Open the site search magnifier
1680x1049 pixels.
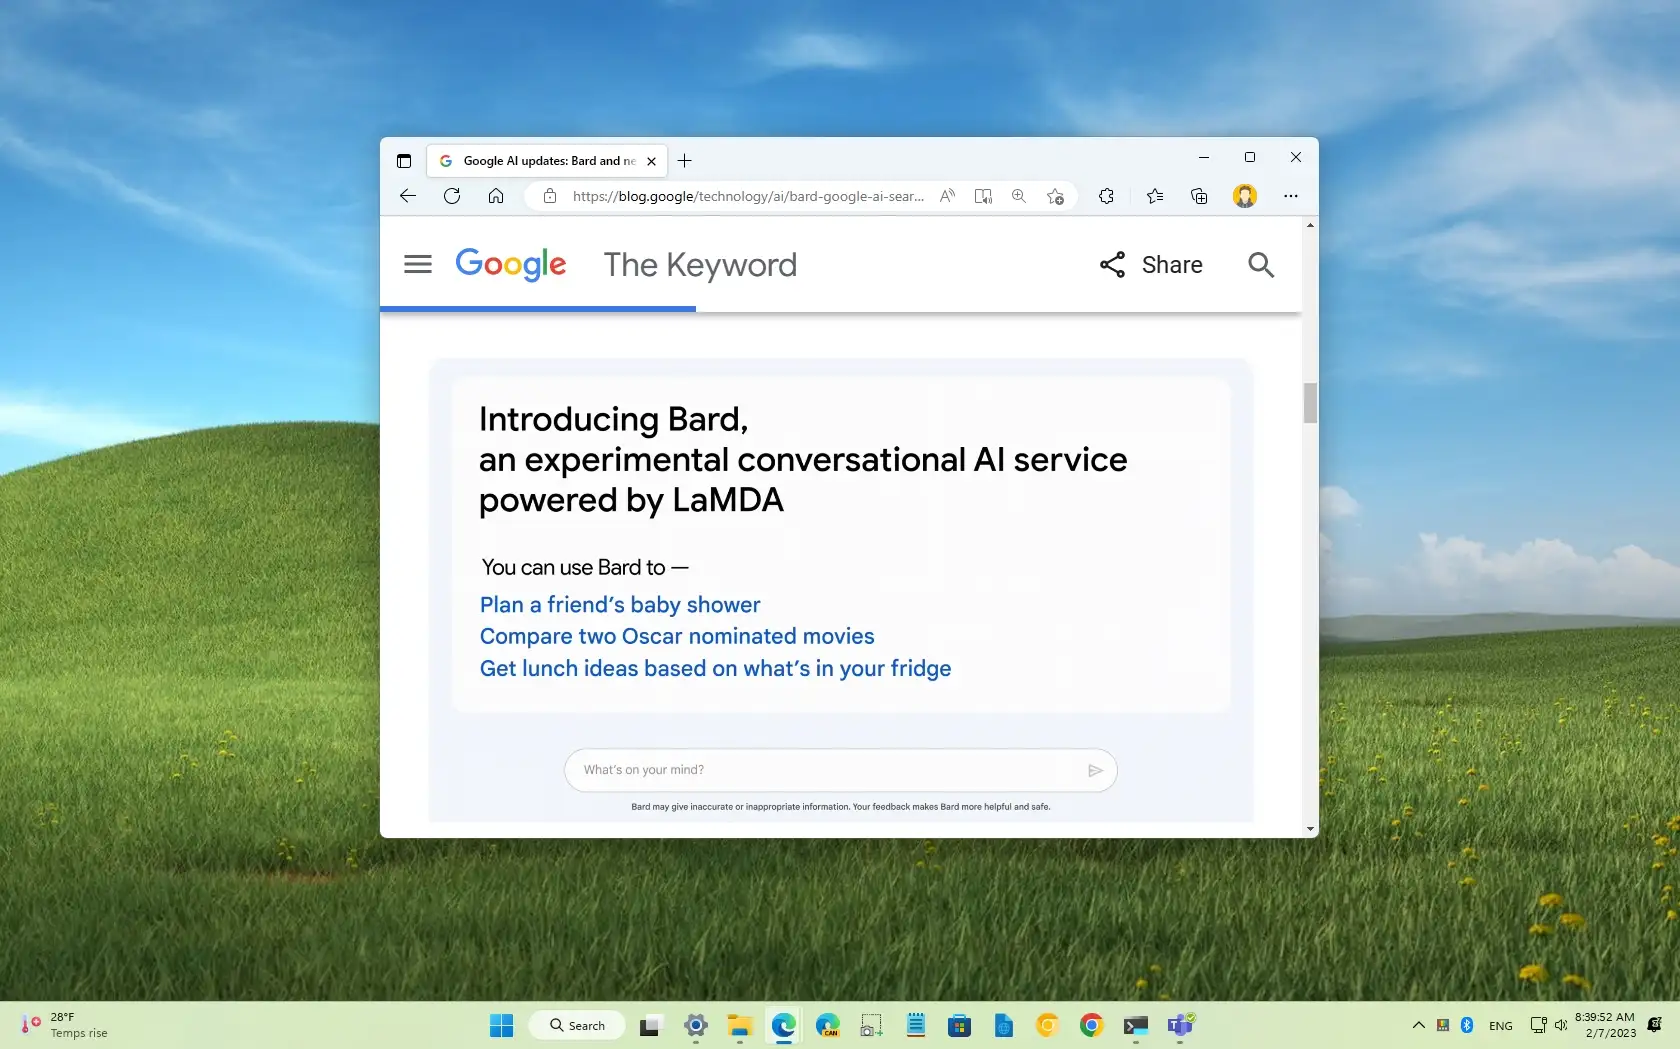coord(1261,265)
